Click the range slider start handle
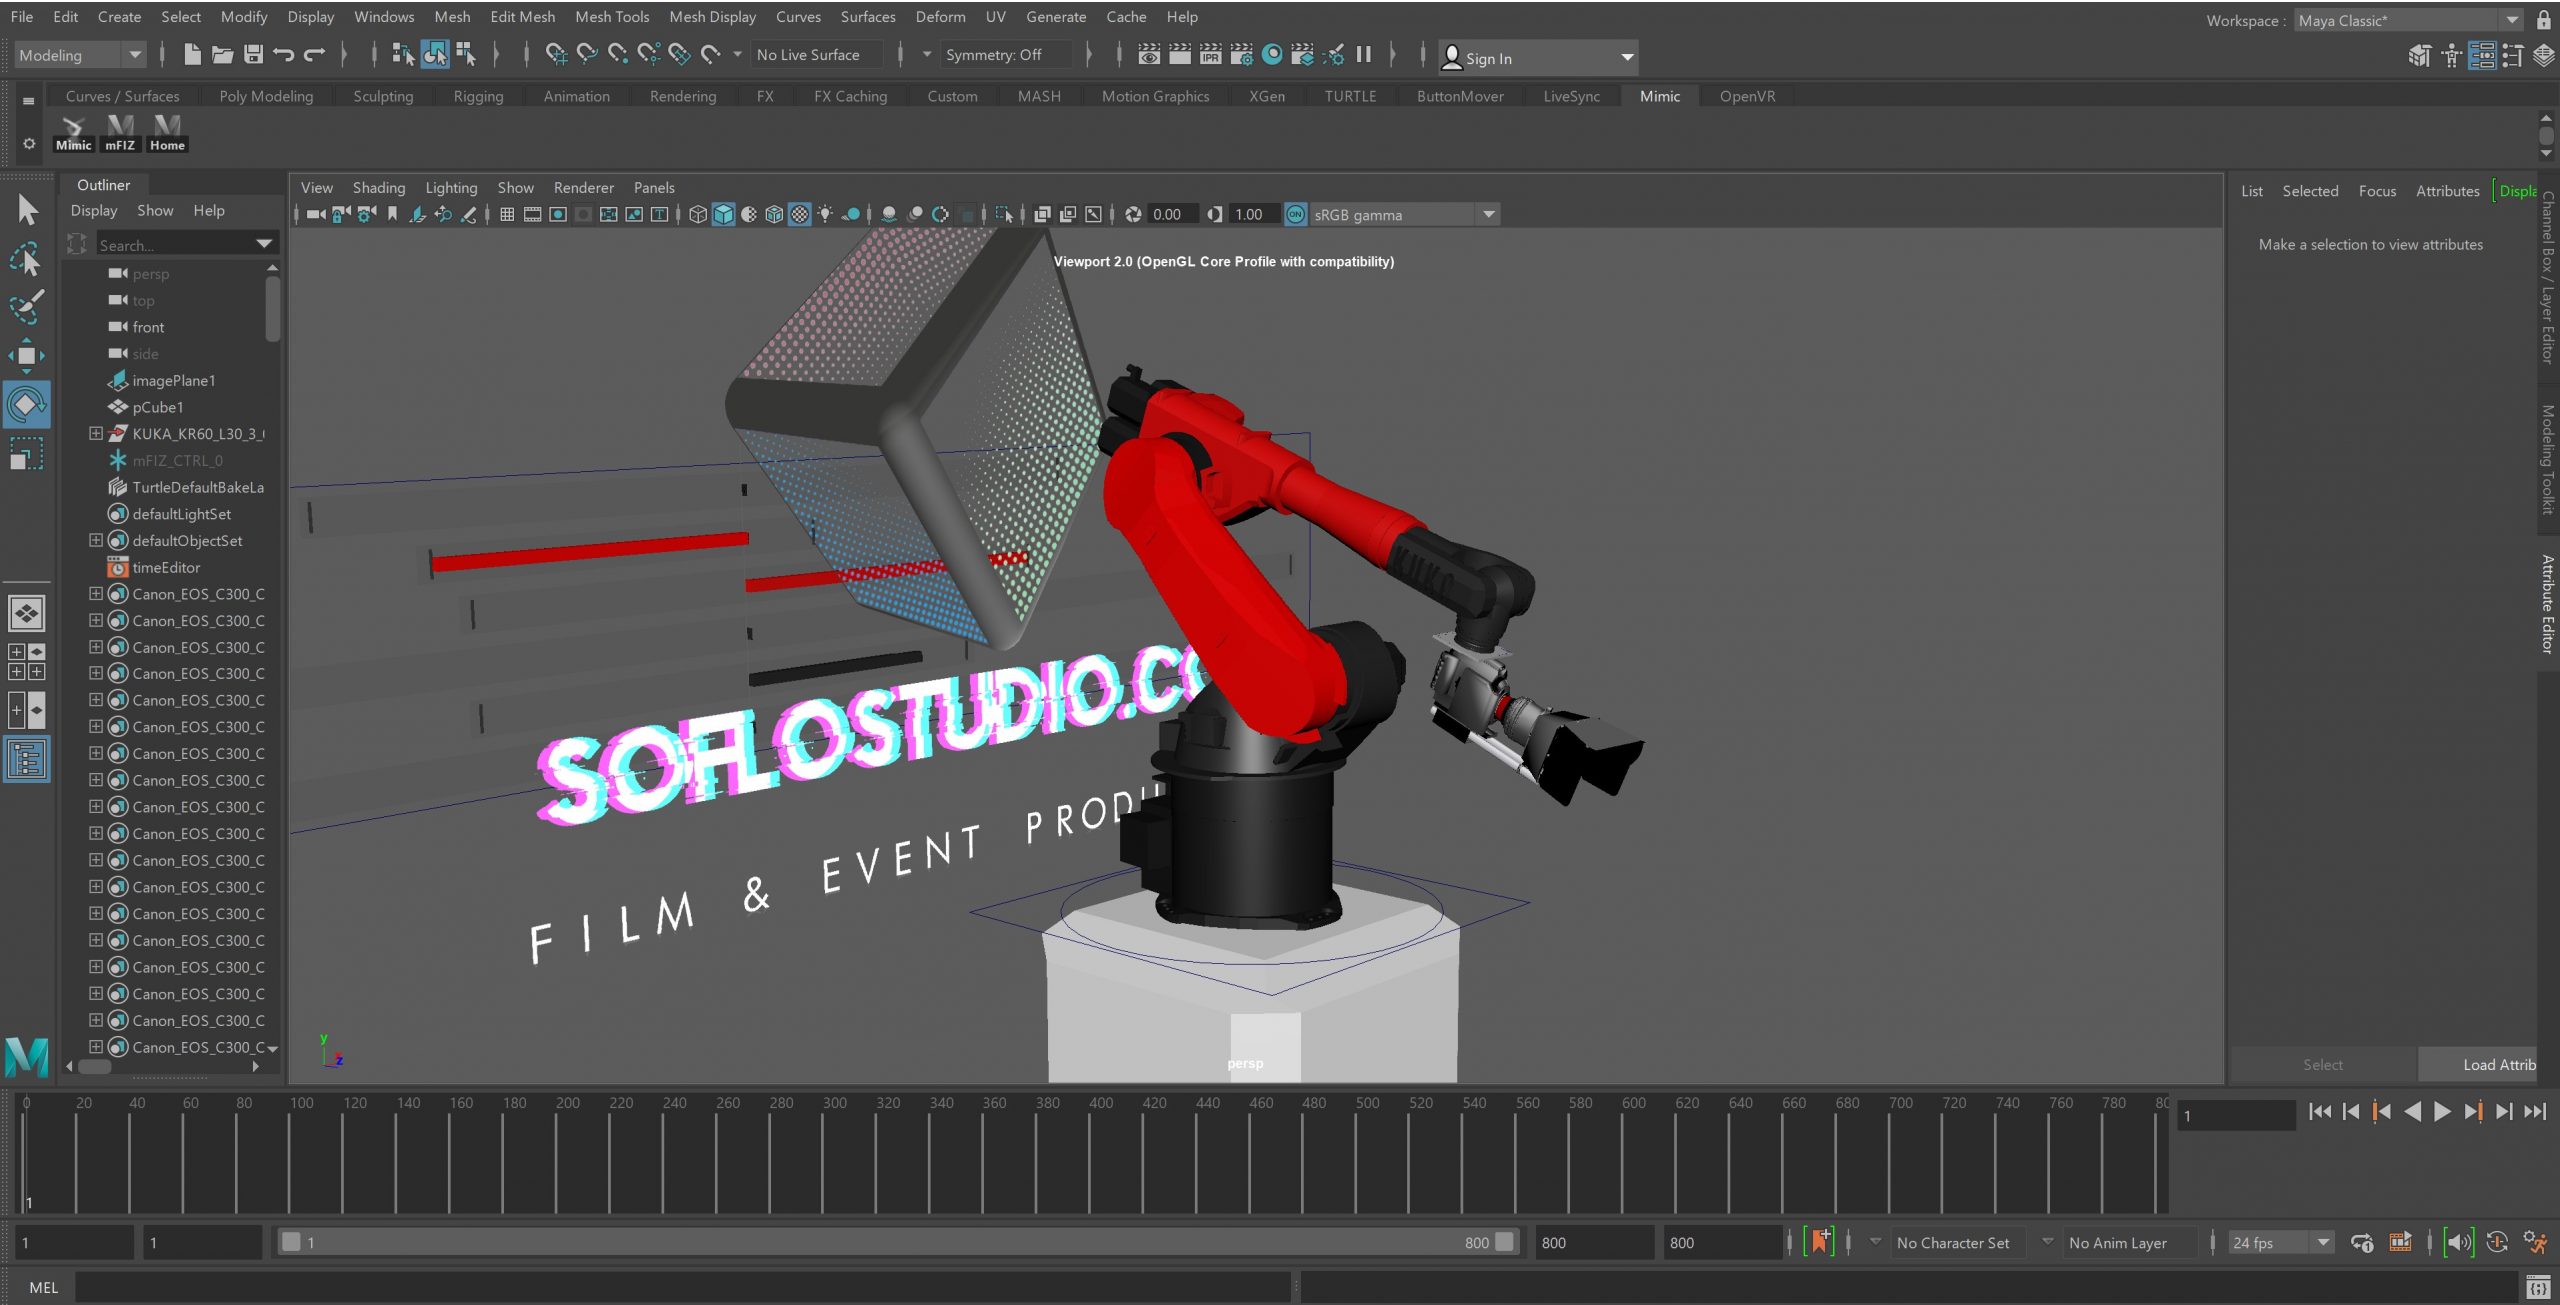Screen dimensions: 2560x1305 click(x=291, y=1242)
